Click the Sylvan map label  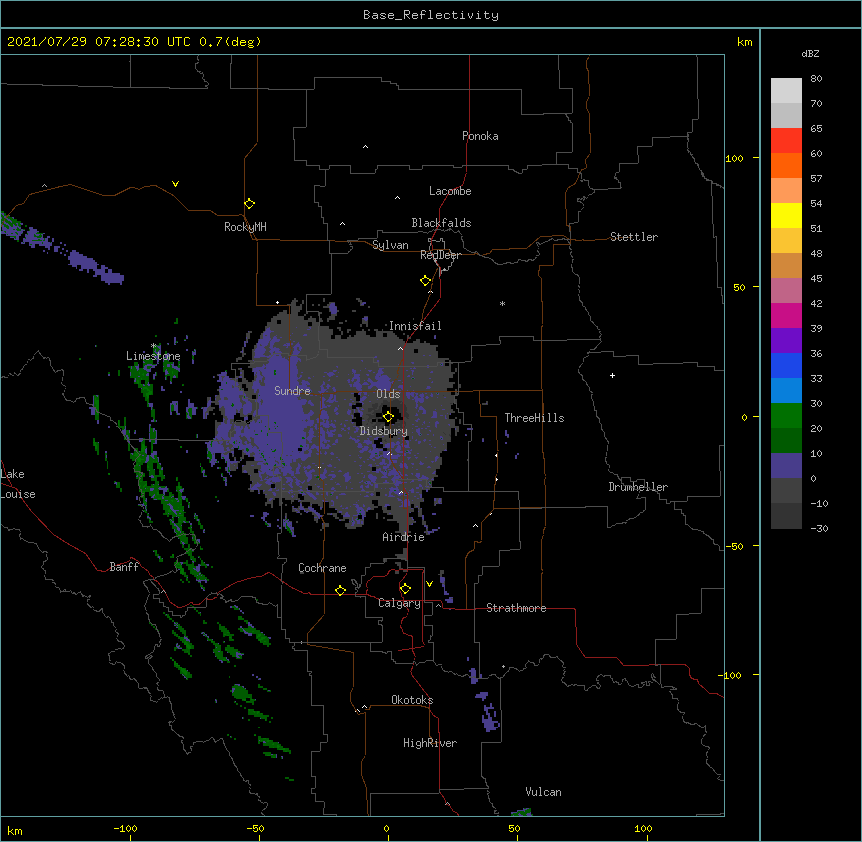click(x=390, y=245)
